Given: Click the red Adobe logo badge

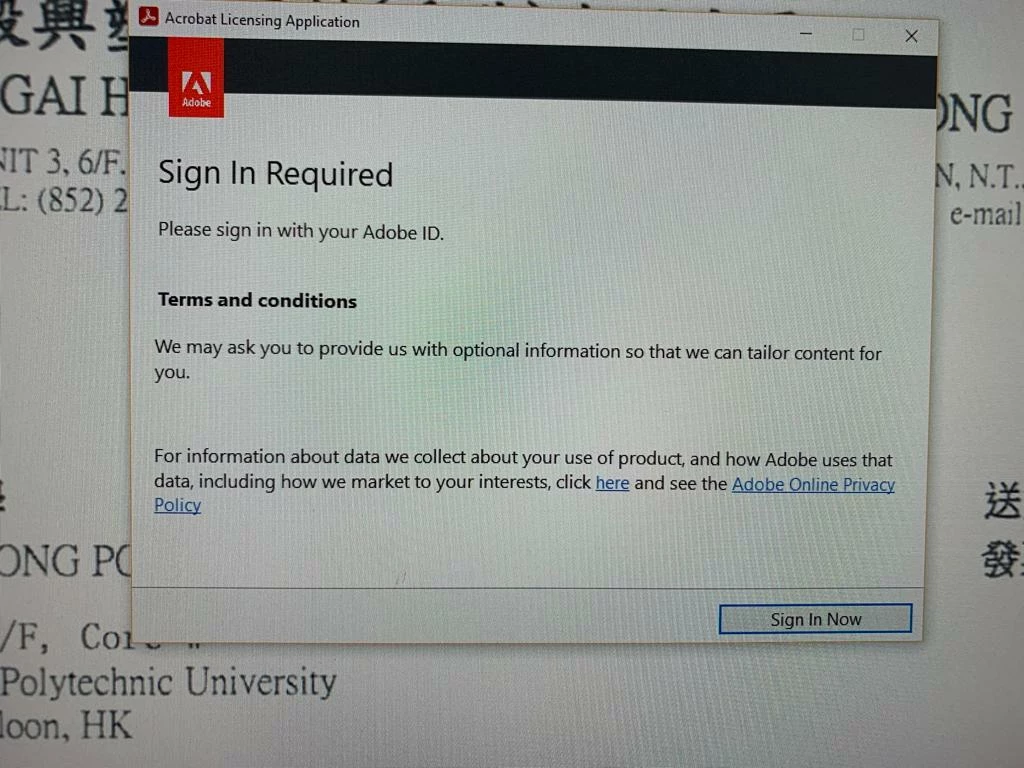Looking at the screenshot, I should (196, 78).
